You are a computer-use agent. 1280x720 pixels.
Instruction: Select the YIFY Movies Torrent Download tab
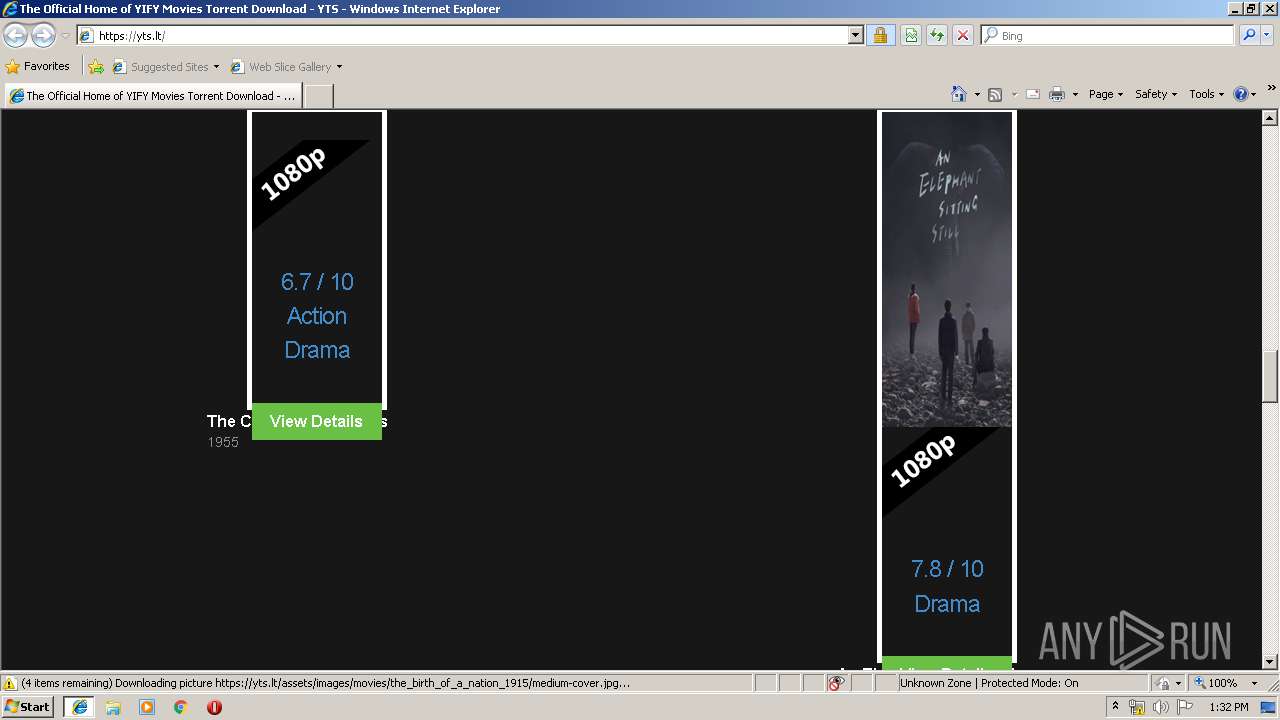[153, 96]
